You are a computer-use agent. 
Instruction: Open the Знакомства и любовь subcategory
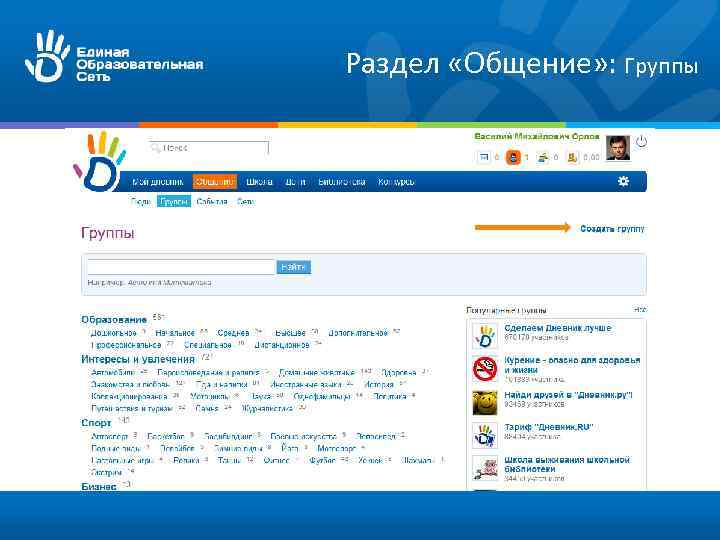click(x=130, y=384)
